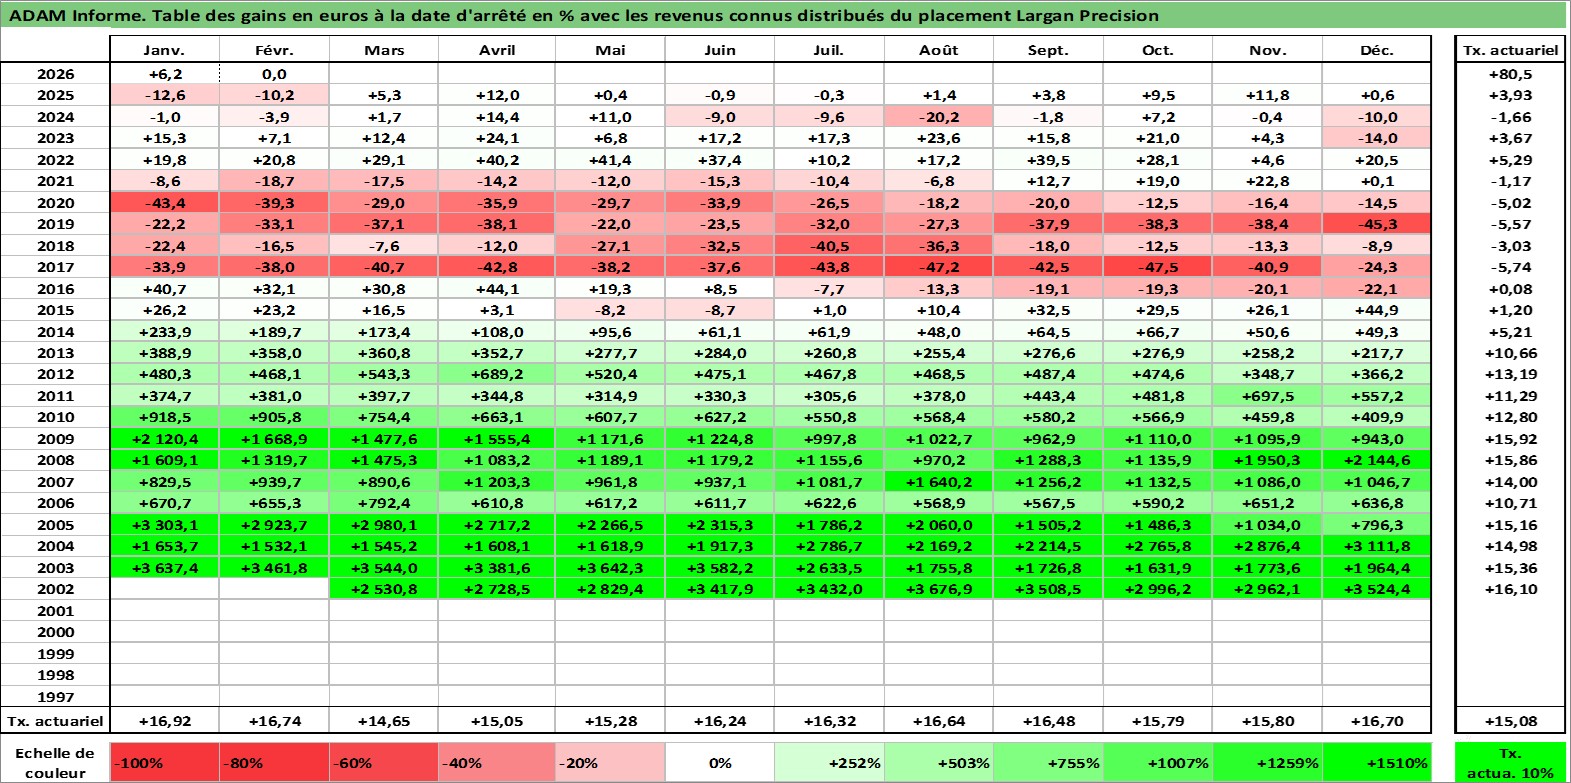Select the 1997 row label
This screenshot has height=783, width=1571.
pyautogui.click(x=55, y=697)
